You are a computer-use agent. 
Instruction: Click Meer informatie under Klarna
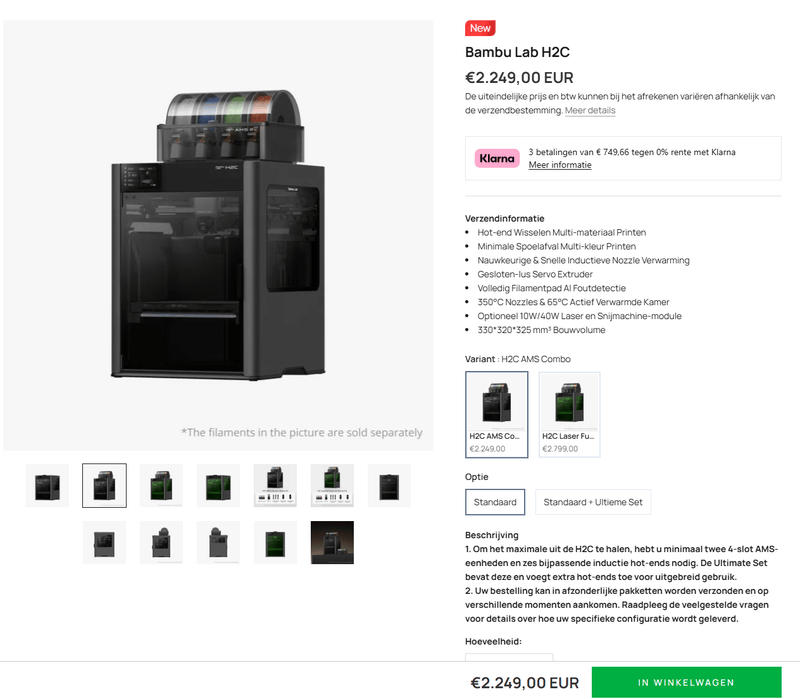pyautogui.click(x=559, y=165)
